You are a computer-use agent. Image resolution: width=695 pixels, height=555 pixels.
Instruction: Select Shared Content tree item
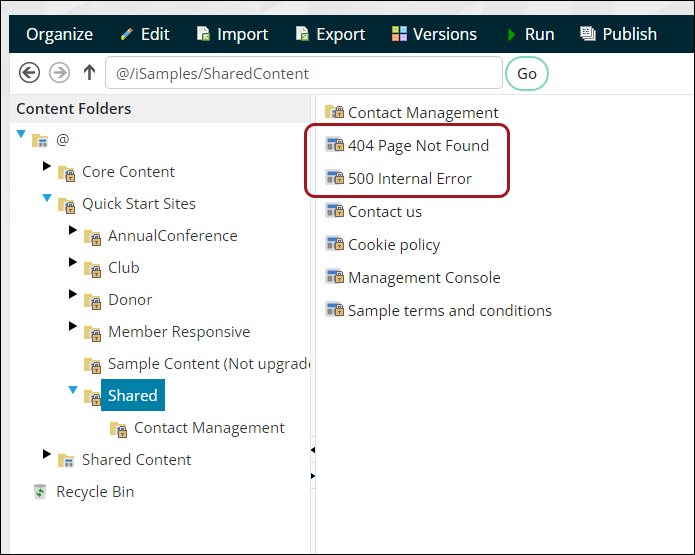[x=137, y=460]
